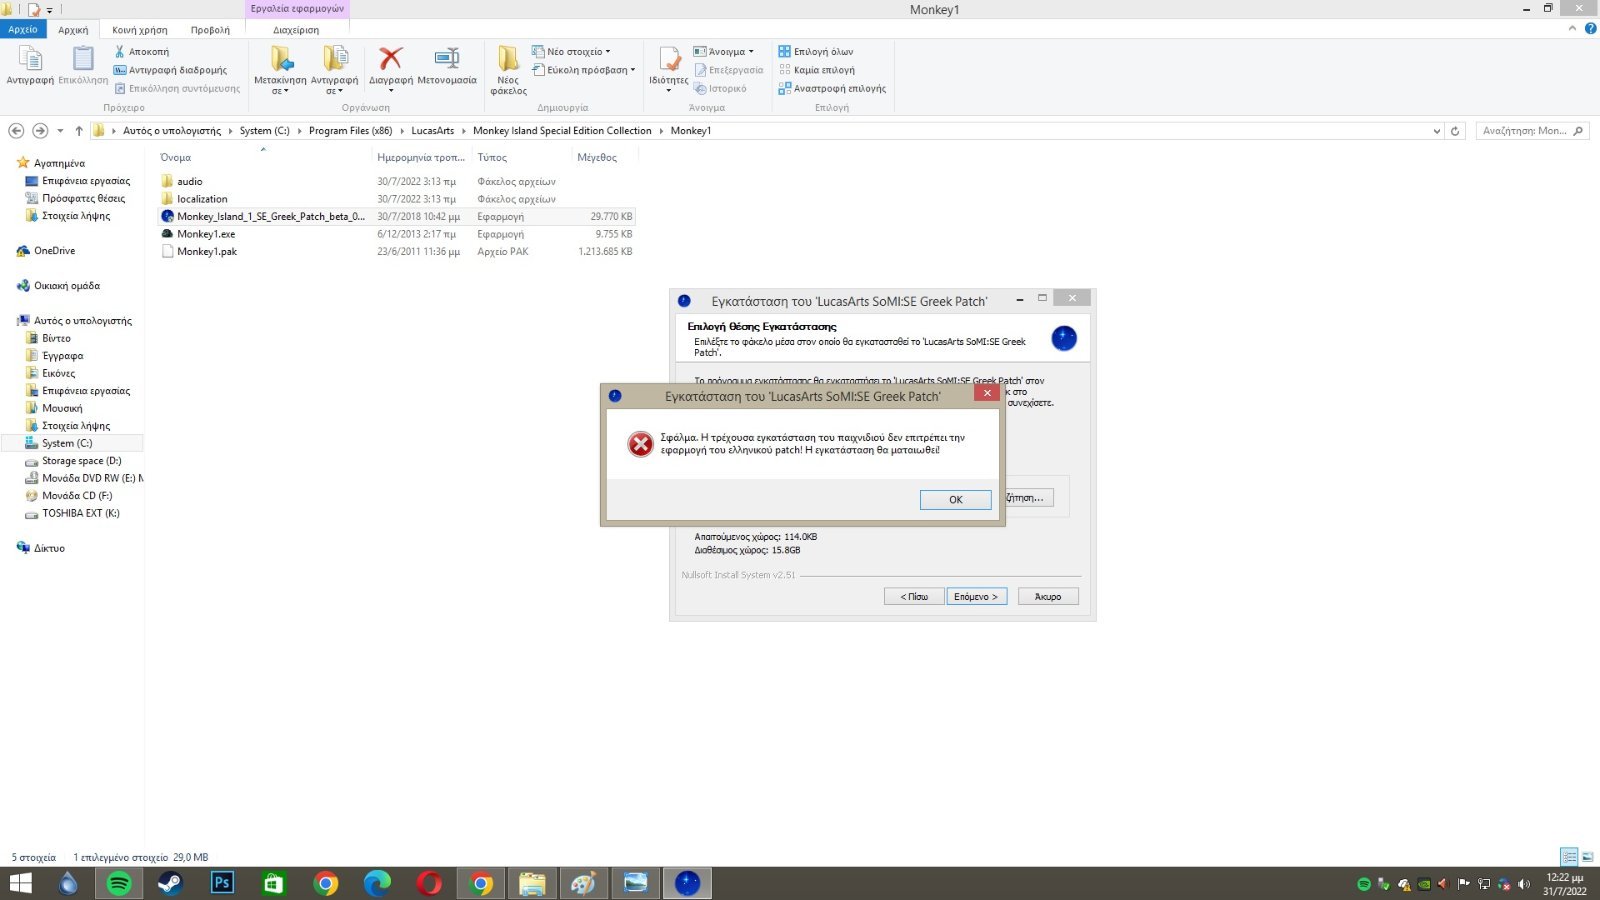Open the recent locations arrow beside forward
Image resolution: width=1600 pixels, height=900 pixels.
tap(60, 131)
